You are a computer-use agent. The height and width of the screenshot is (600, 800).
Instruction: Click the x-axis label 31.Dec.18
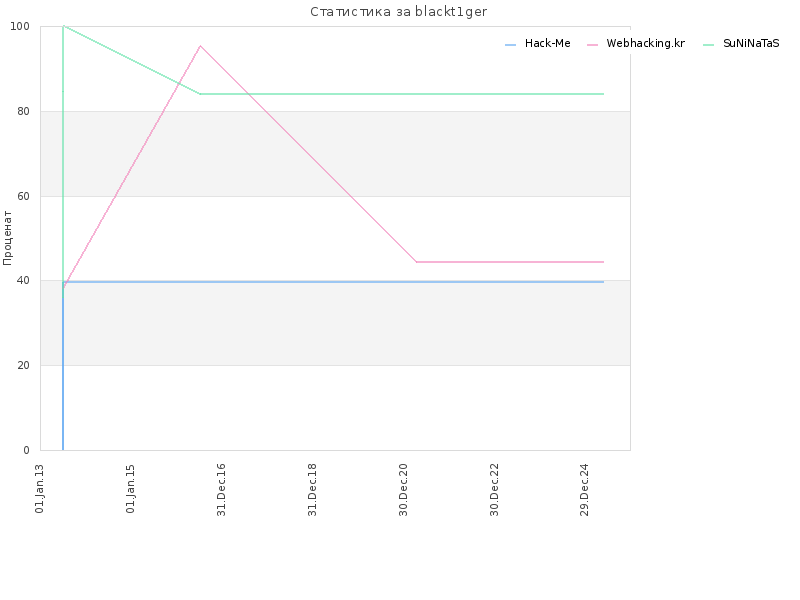click(x=313, y=490)
